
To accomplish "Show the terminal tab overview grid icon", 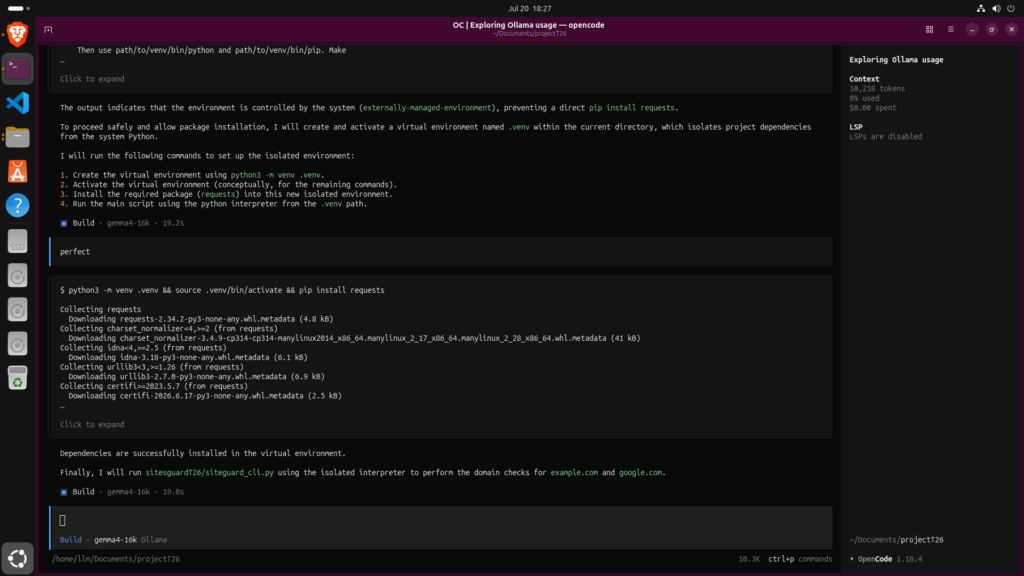I will point(929,29).
